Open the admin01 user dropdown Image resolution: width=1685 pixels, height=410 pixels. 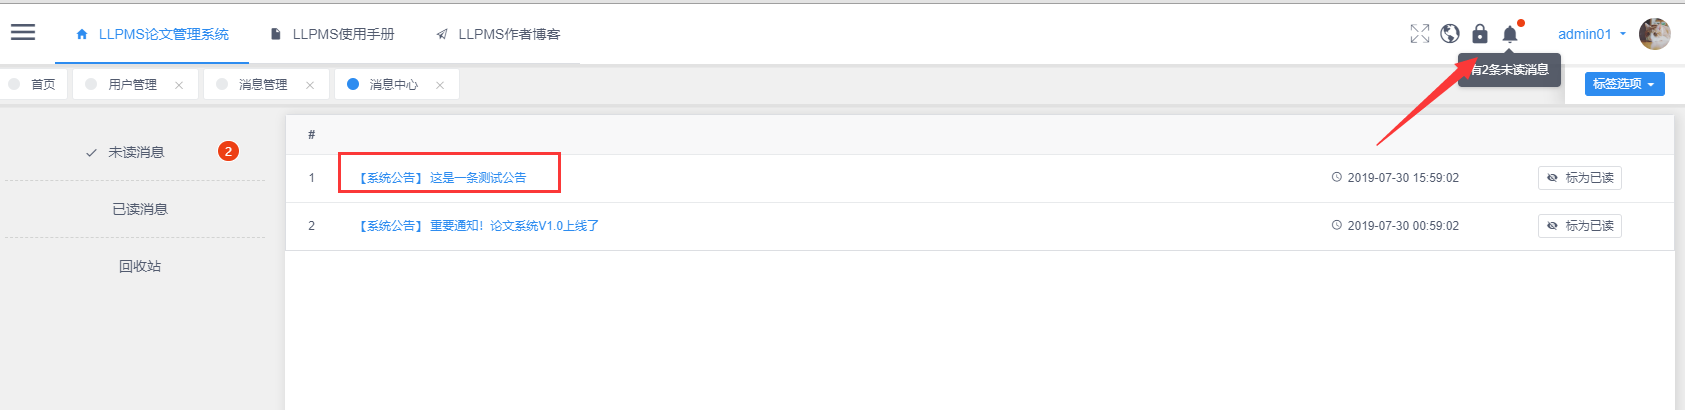coord(1592,34)
